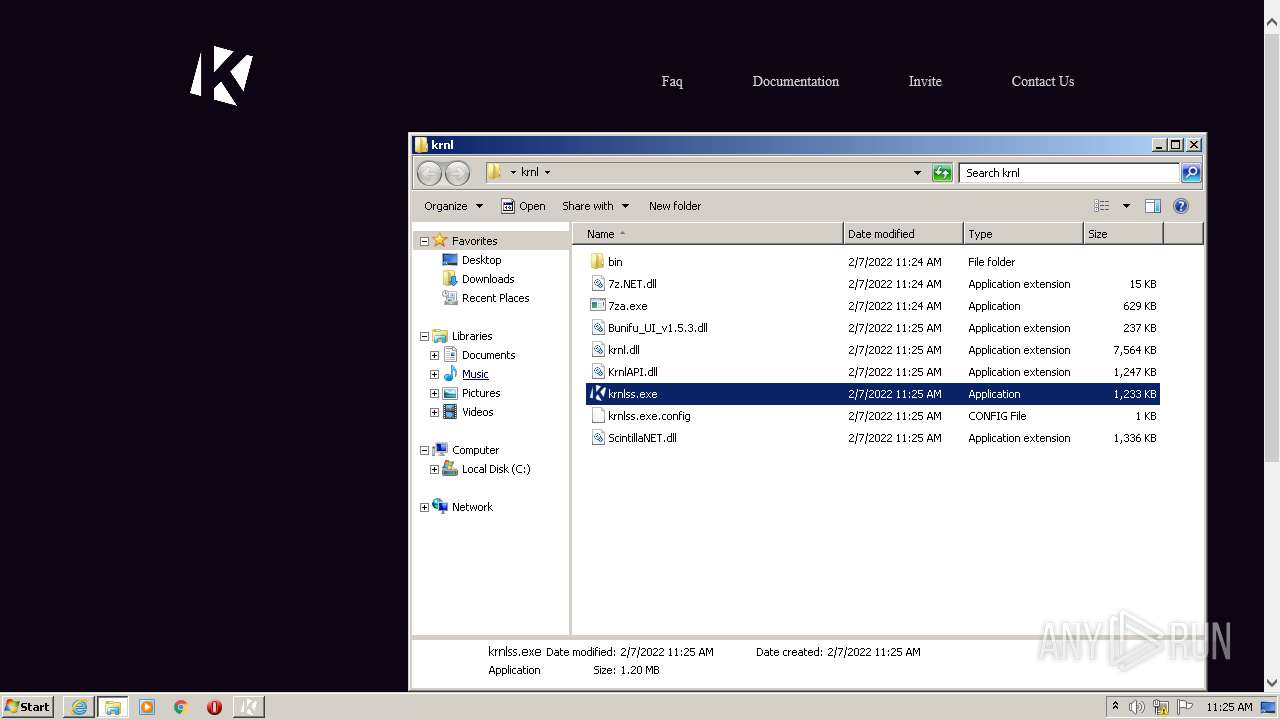Select the krnlss.exe application icon

tap(598, 394)
